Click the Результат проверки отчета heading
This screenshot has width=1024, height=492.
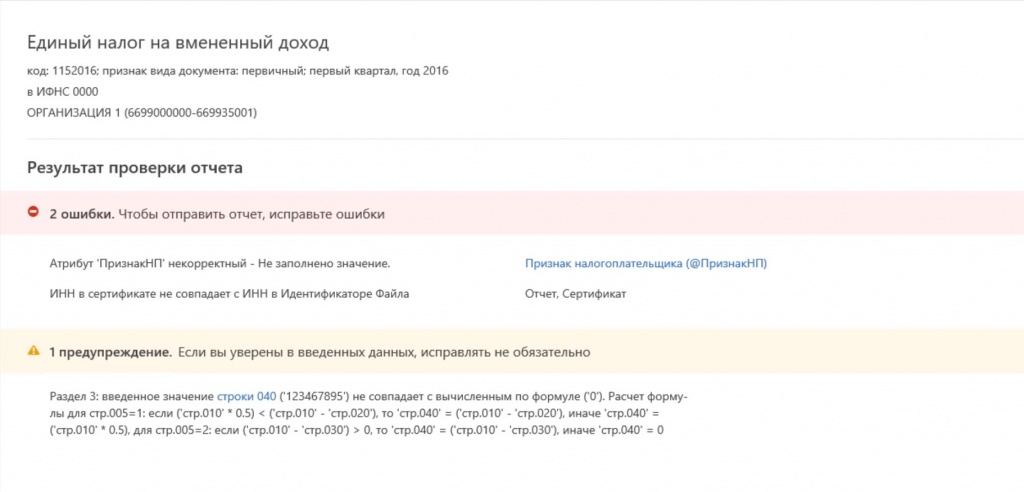point(135,168)
